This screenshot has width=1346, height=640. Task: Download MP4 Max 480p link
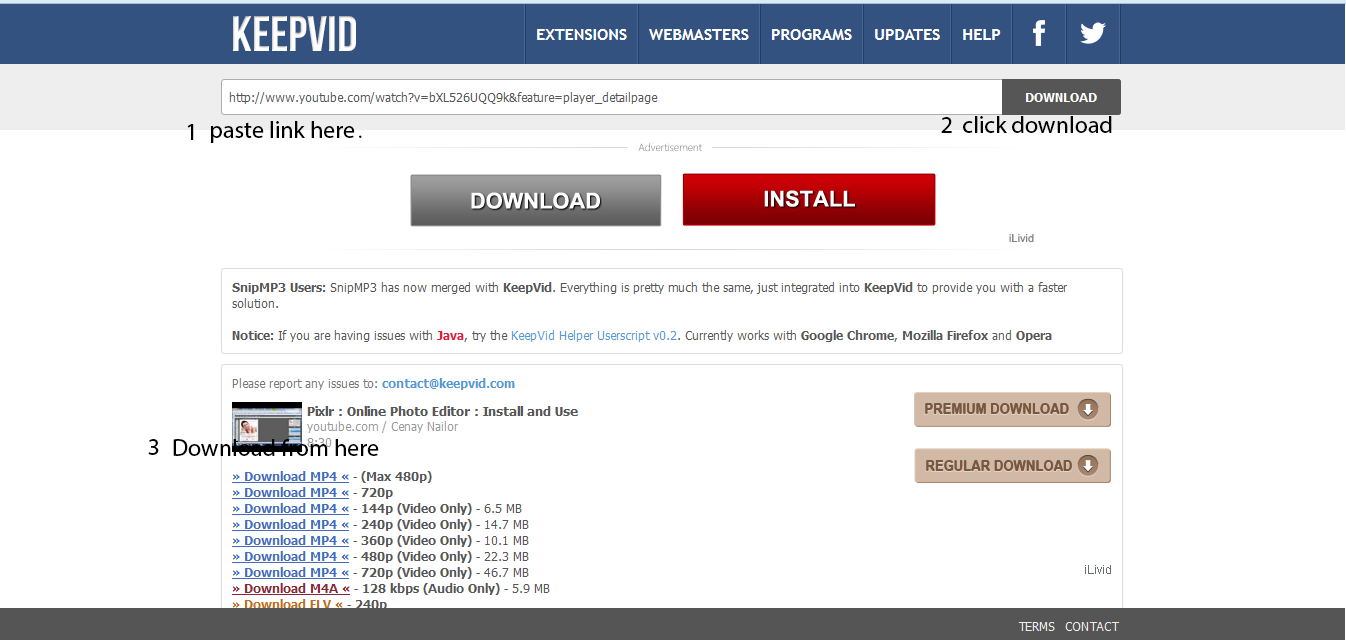click(291, 477)
